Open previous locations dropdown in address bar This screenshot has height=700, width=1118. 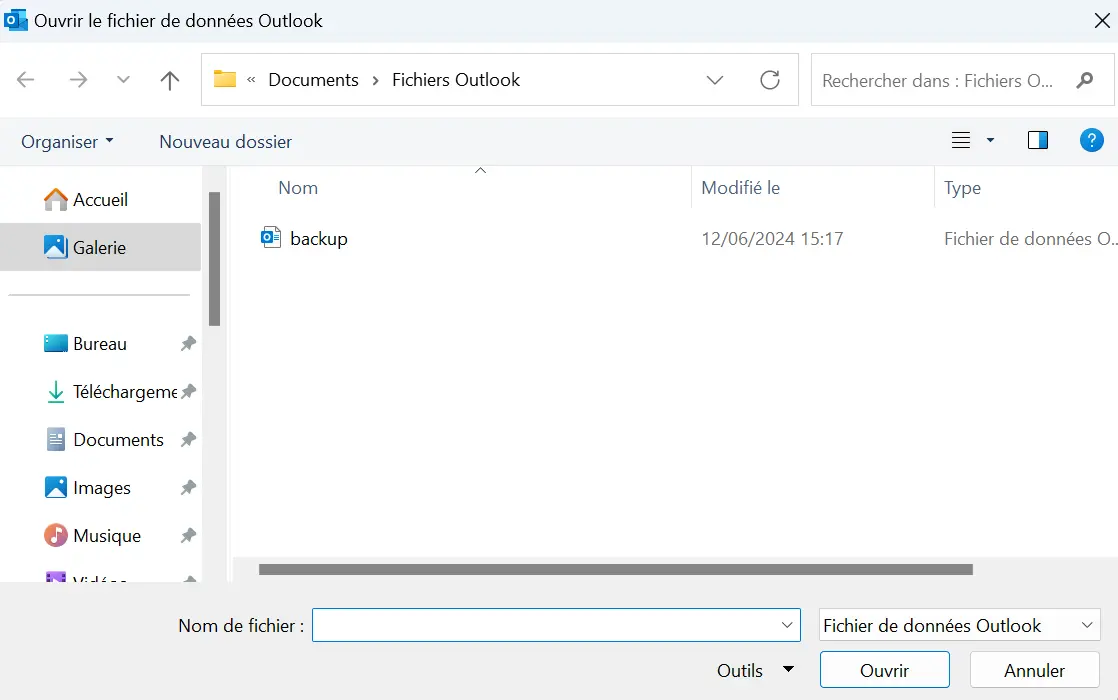(714, 80)
